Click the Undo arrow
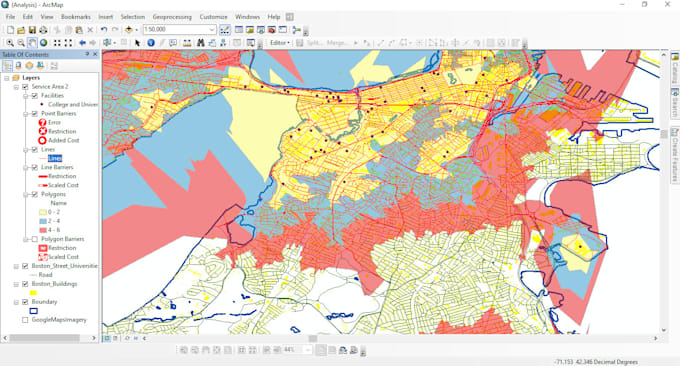 click(104, 30)
